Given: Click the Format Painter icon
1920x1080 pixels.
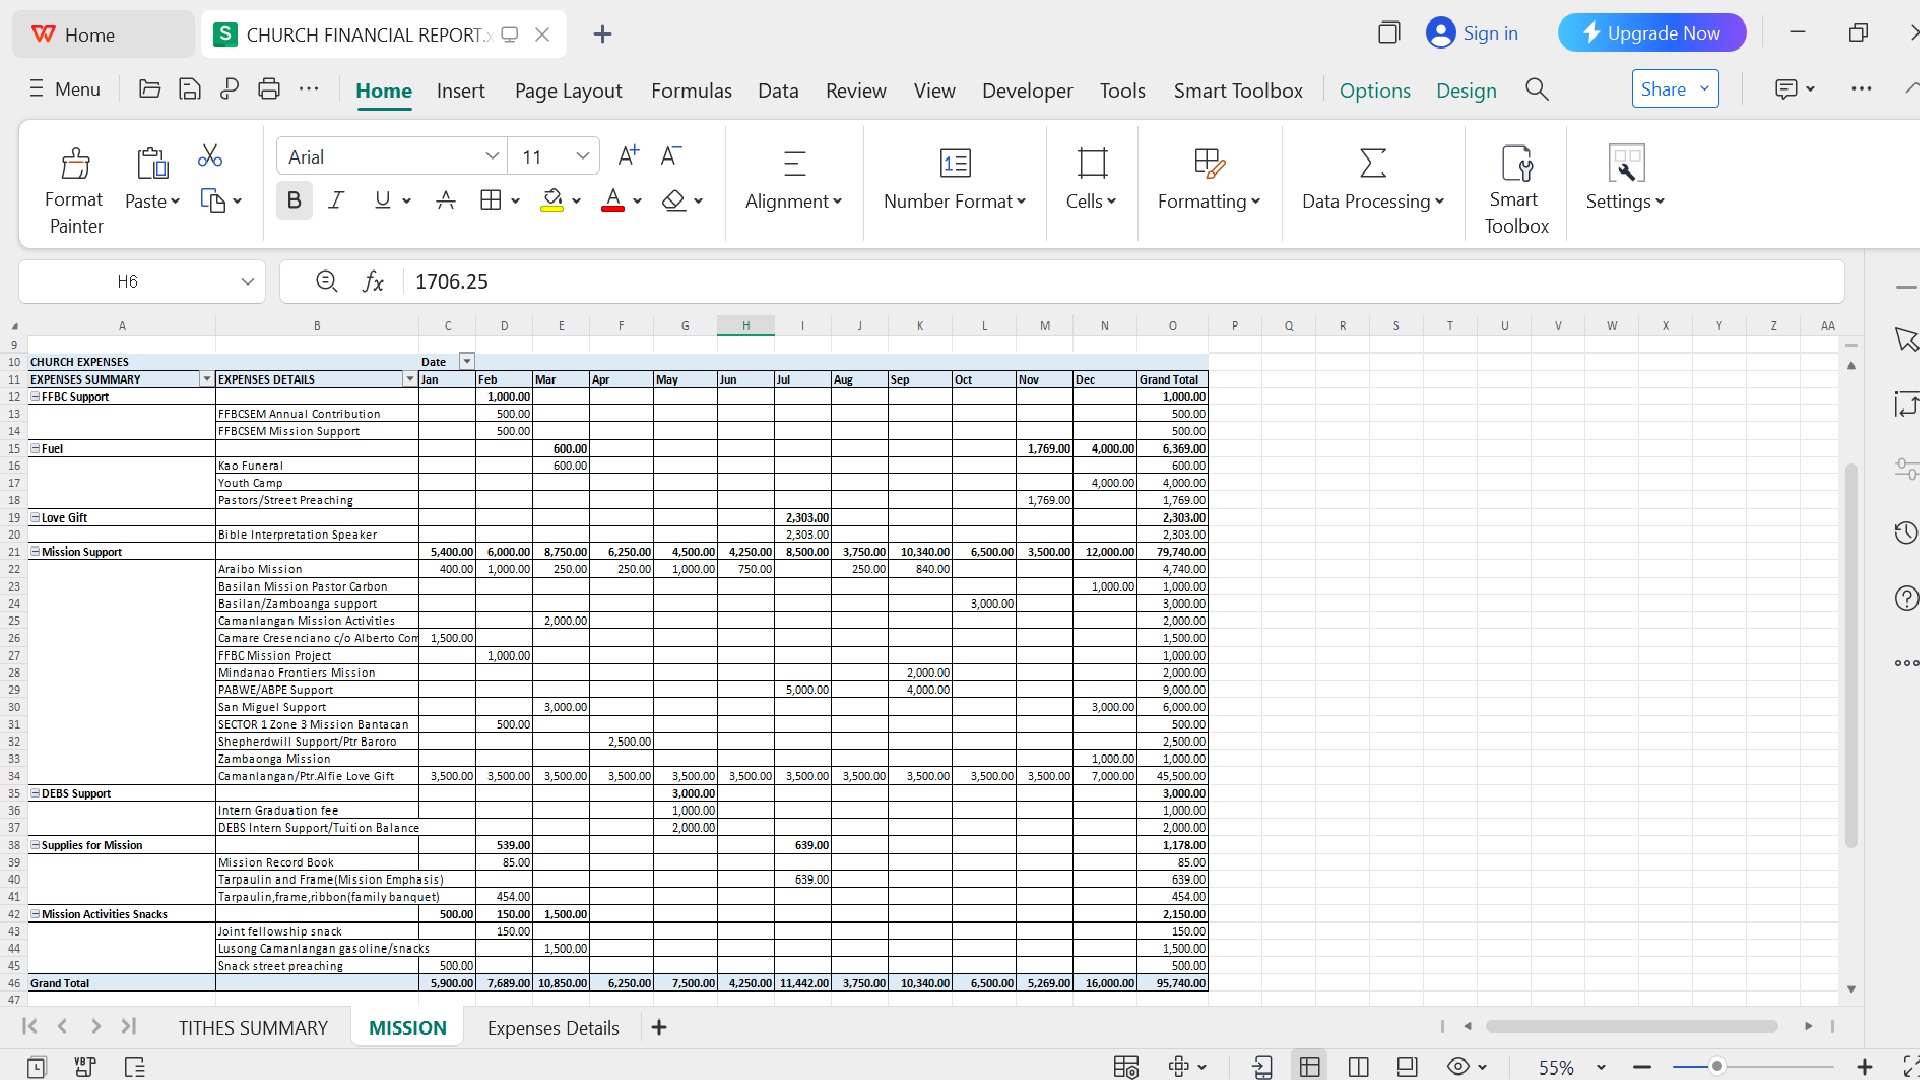Looking at the screenshot, I should click(x=75, y=164).
